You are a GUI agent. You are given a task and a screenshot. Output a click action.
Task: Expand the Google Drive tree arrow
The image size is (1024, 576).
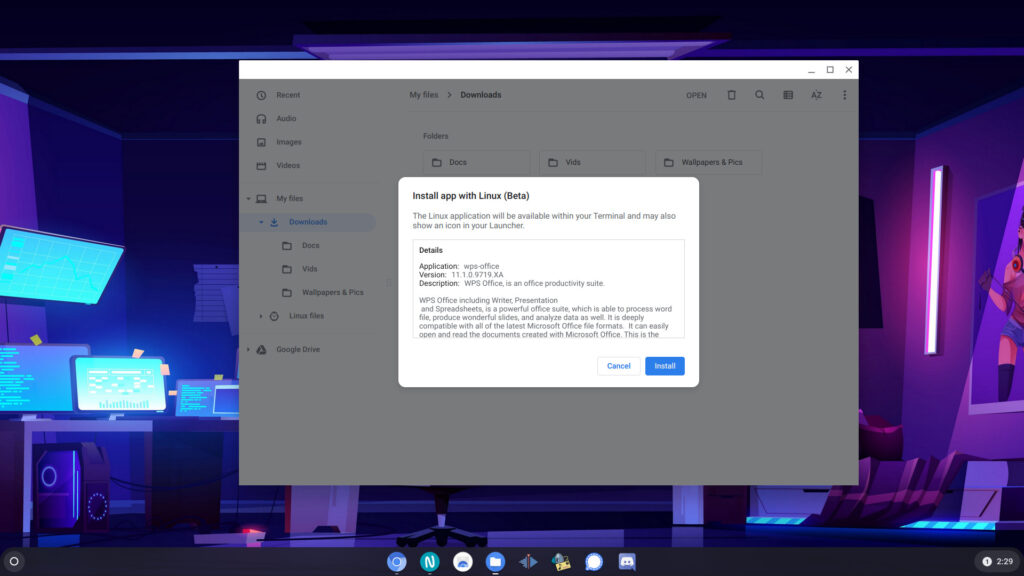[248, 349]
